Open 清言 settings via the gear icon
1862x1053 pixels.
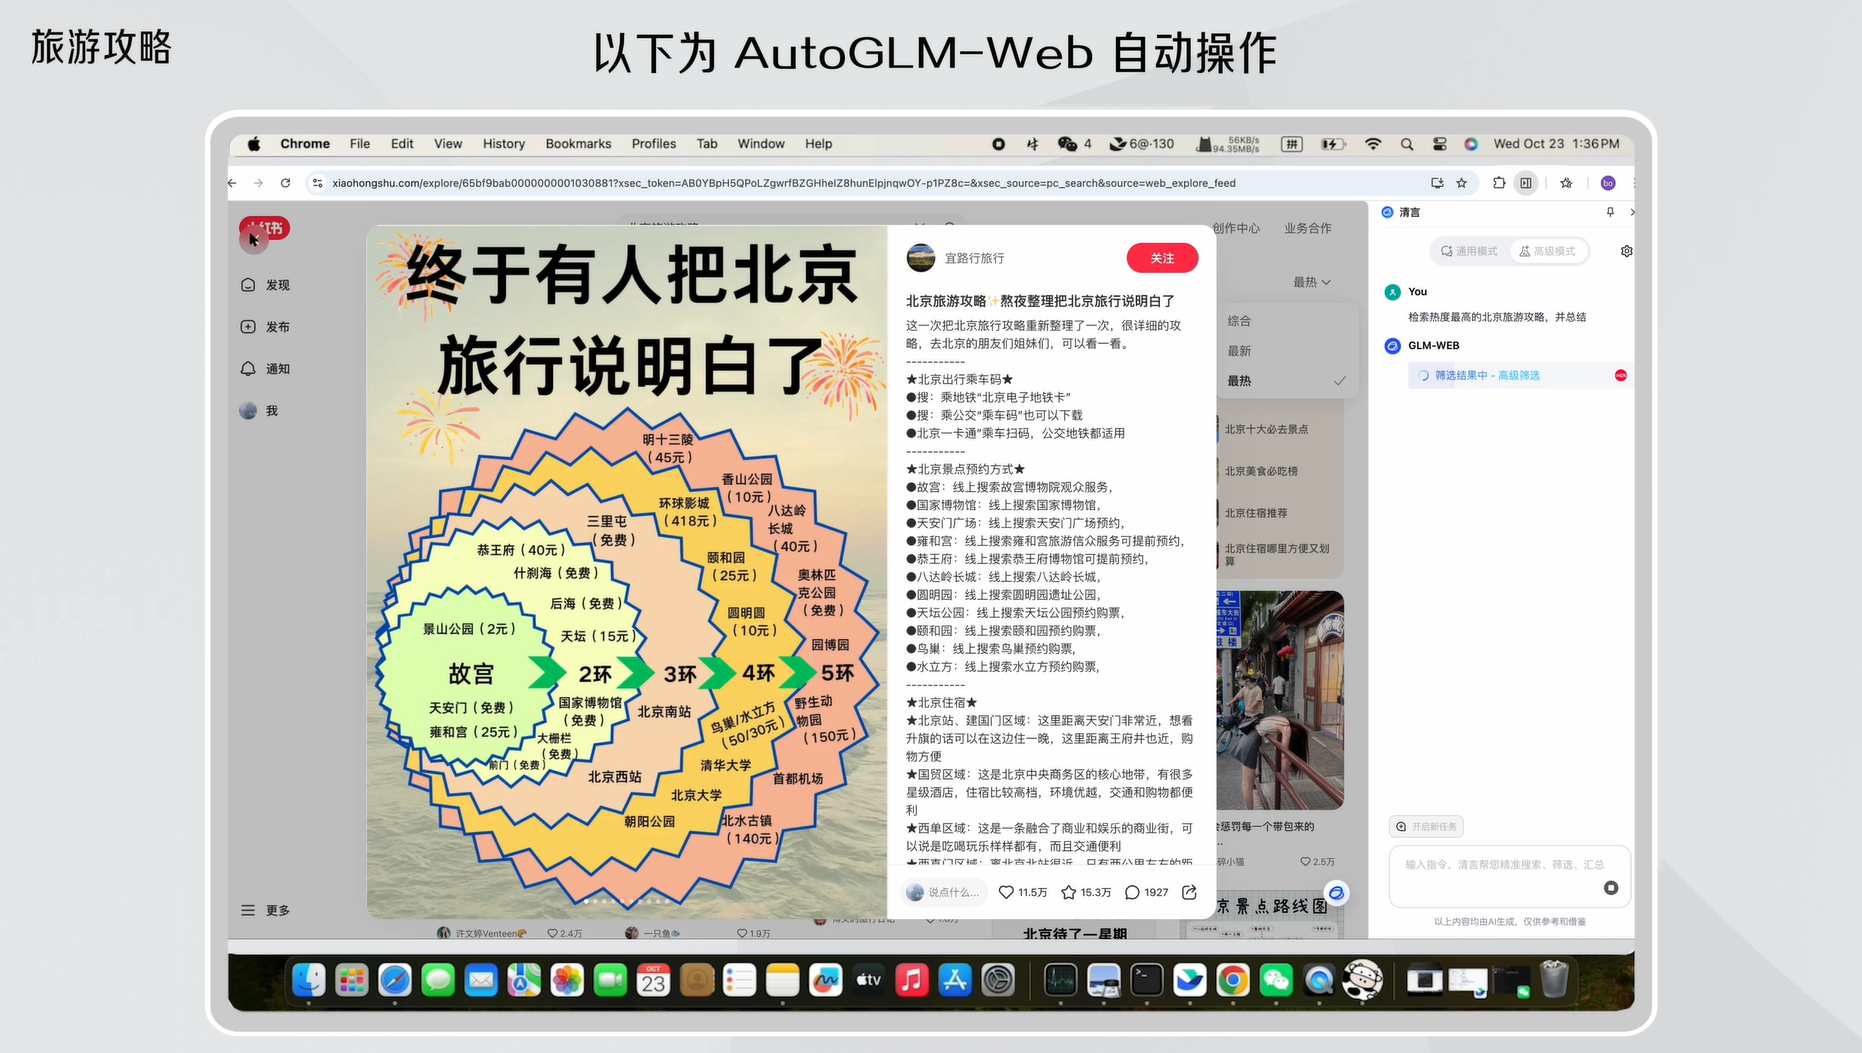(1626, 251)
